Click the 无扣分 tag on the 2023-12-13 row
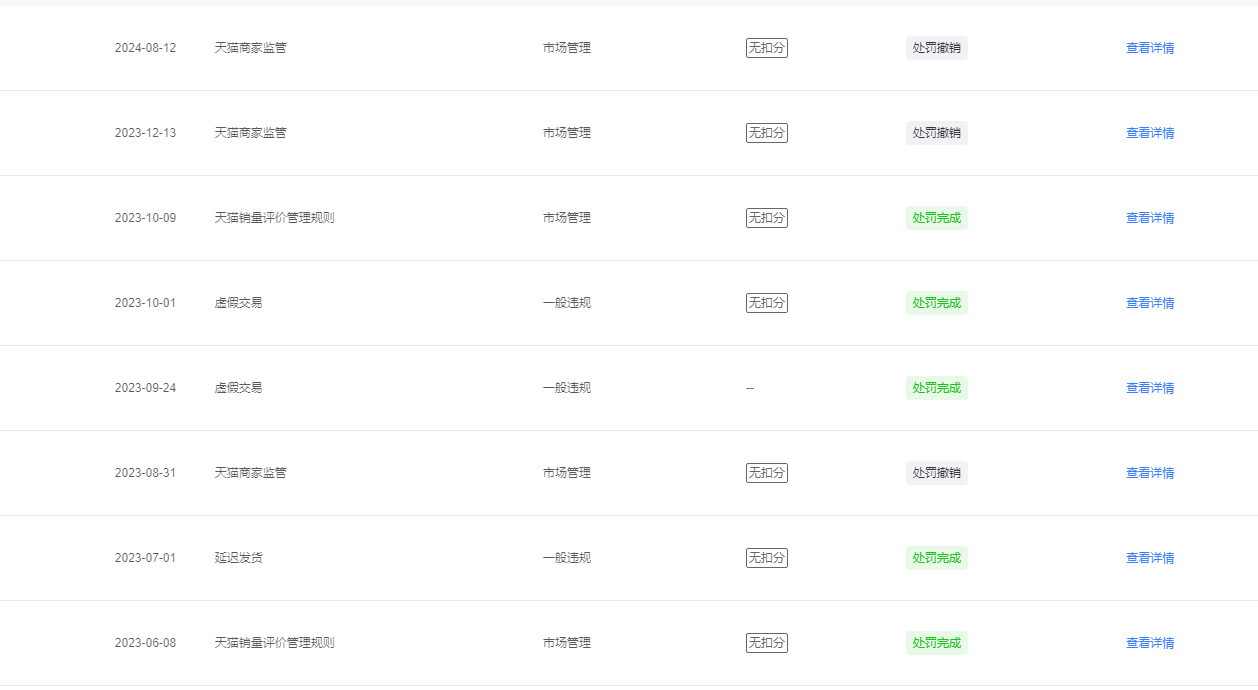The image size is (1258, 690). pos(767,133)
